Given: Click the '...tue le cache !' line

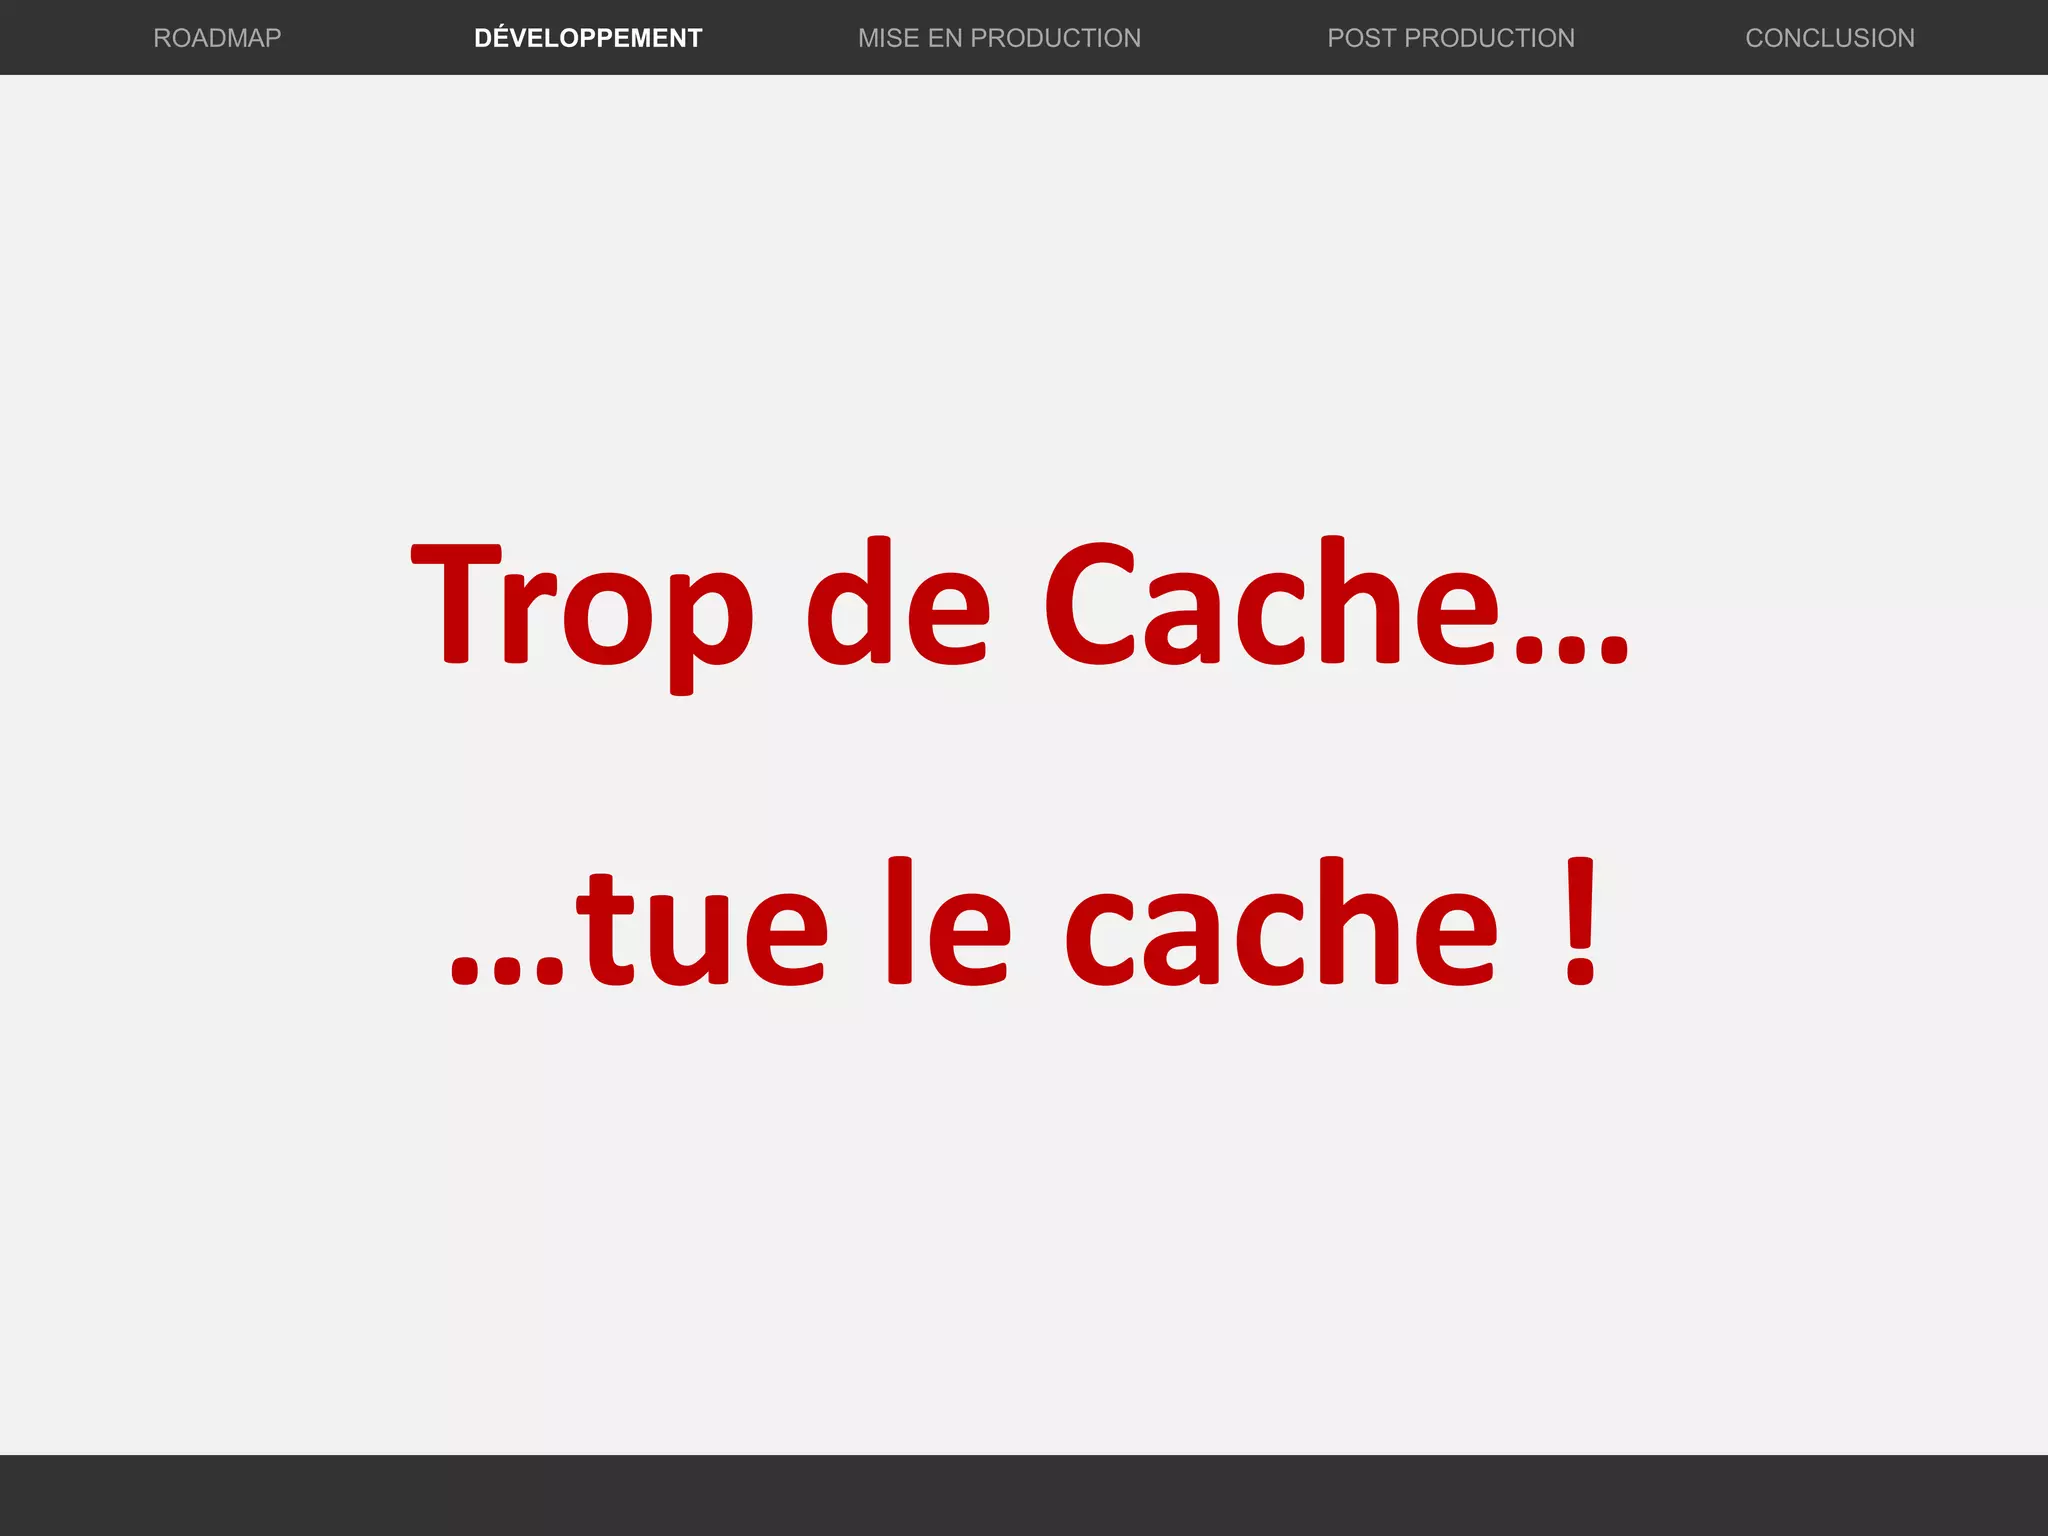Looking at the screenshot, I should pos(1023,921).
